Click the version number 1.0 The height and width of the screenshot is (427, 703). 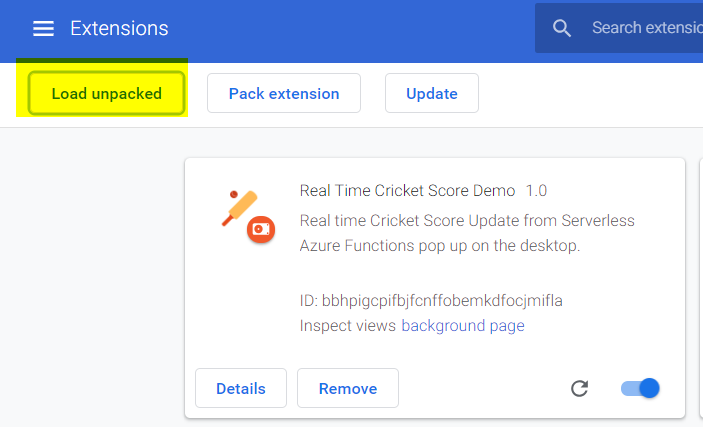(536, 190)
